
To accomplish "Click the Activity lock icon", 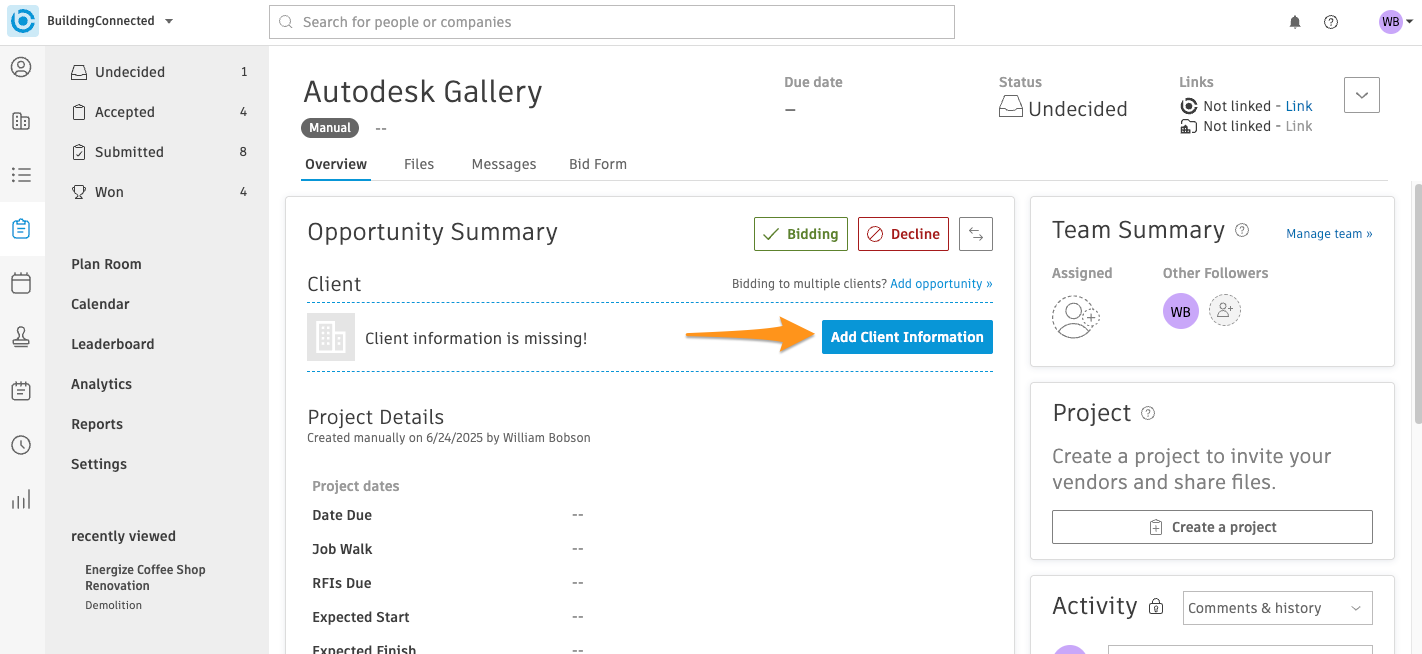I will point(1156,606).
